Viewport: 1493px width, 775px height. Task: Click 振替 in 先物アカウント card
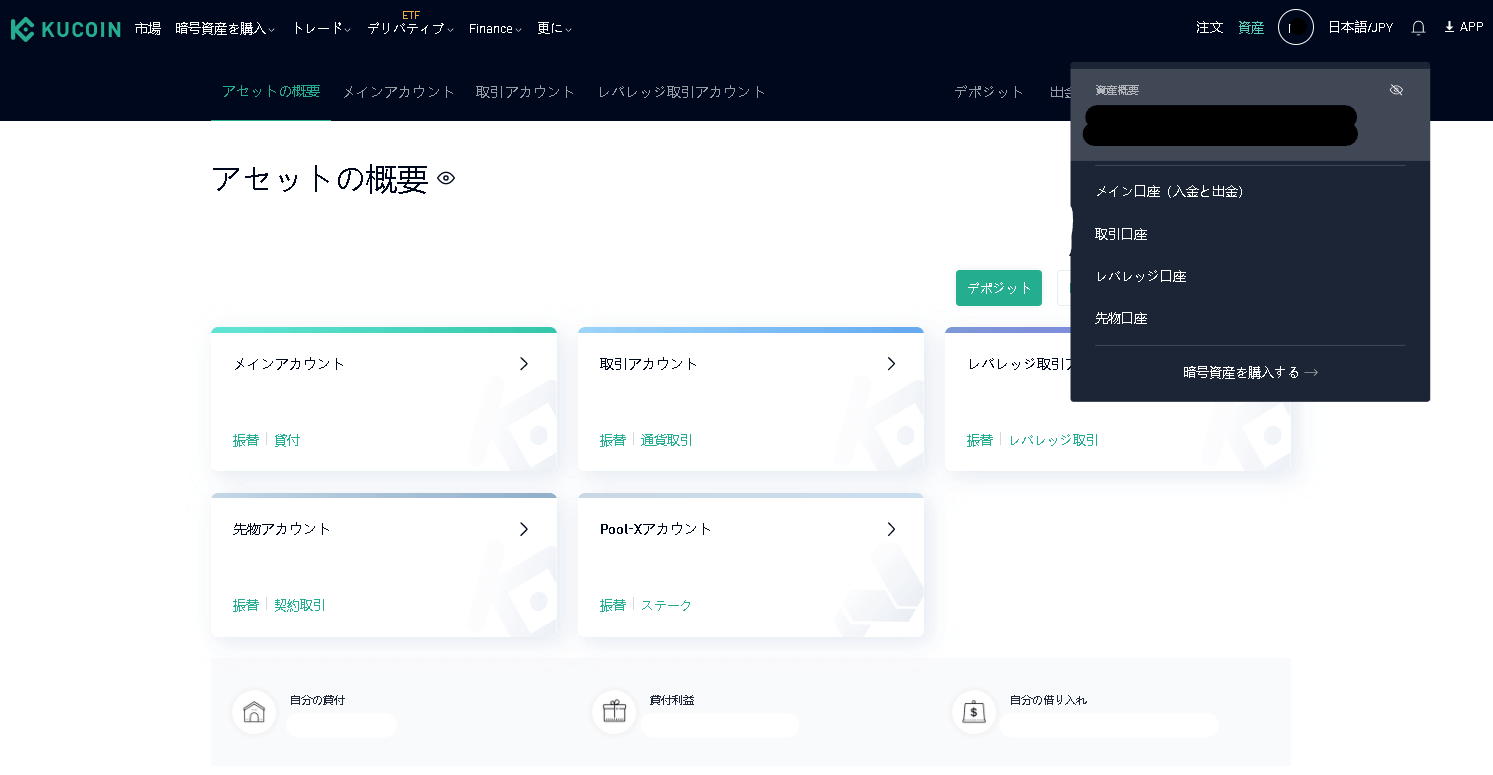[x=246, y=605]
